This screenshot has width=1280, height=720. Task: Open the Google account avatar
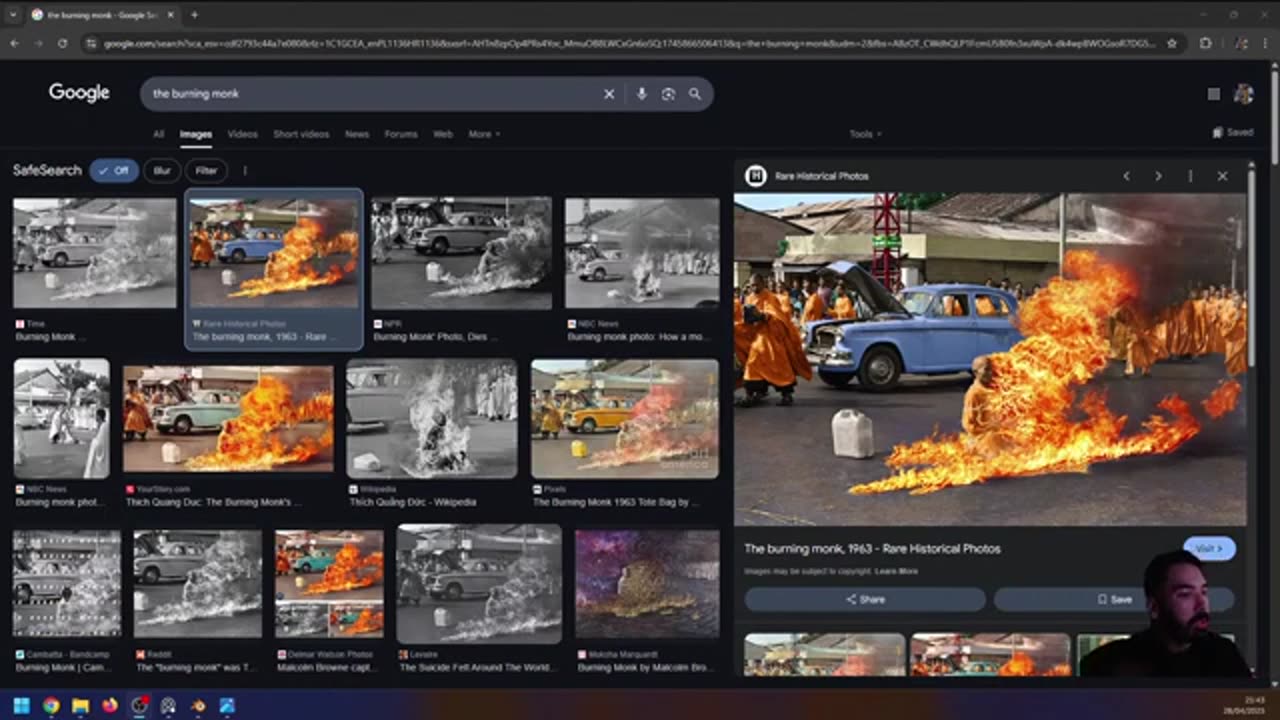(1244, 94)
